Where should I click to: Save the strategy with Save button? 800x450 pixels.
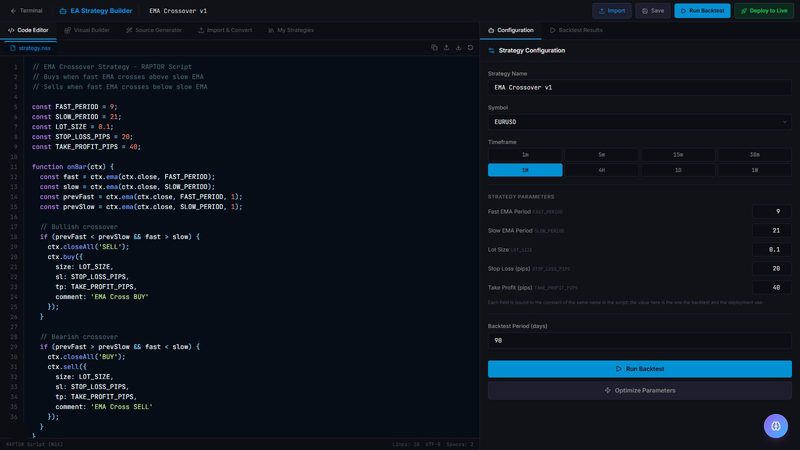click(653, 11)
